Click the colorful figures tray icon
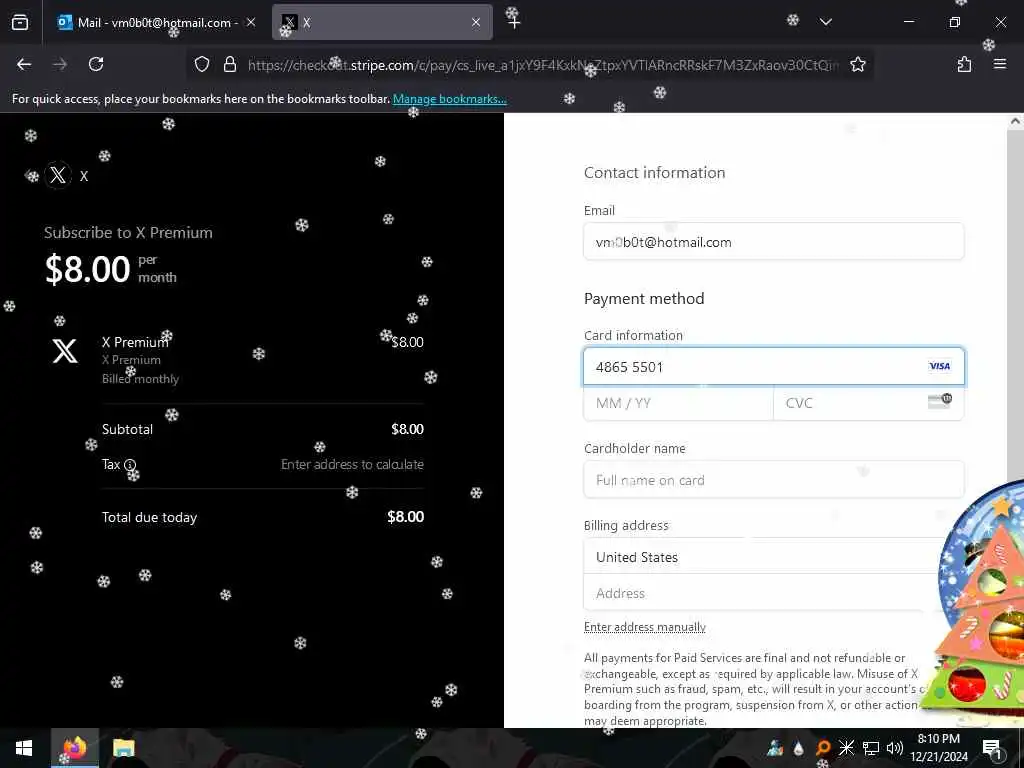1024x768 pixels. click(x=775, y=748)
